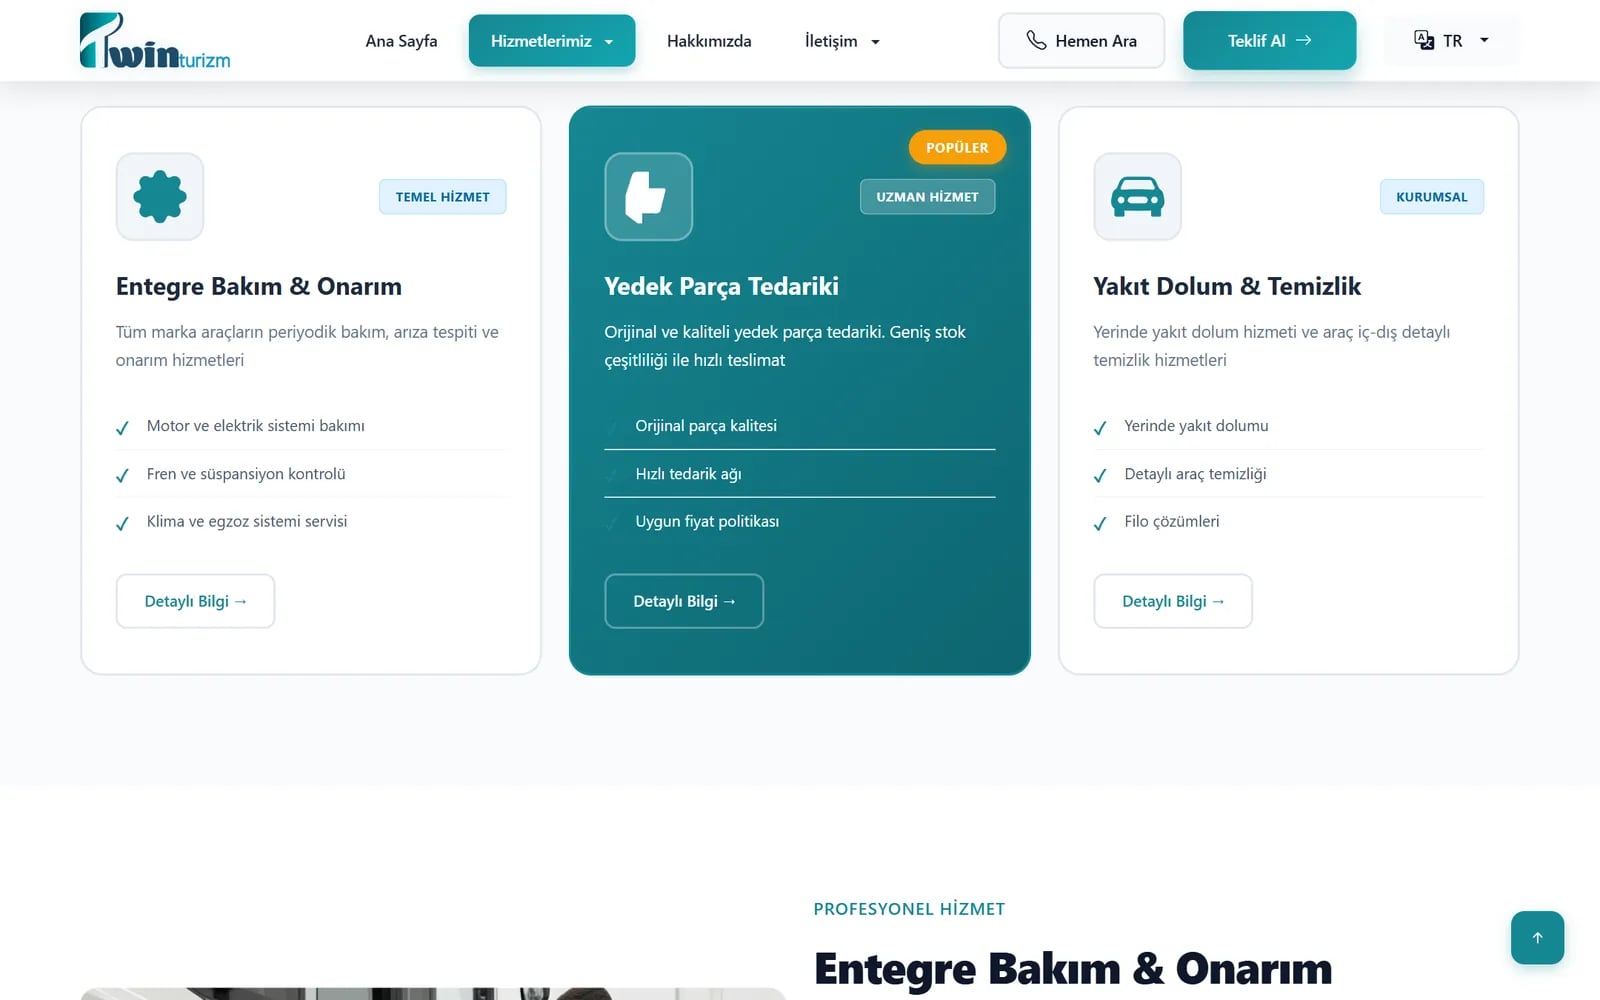Go to Ana Sayfa page
The width and height of the screenshot is (1600, 1000).
(x=401, y=41)
